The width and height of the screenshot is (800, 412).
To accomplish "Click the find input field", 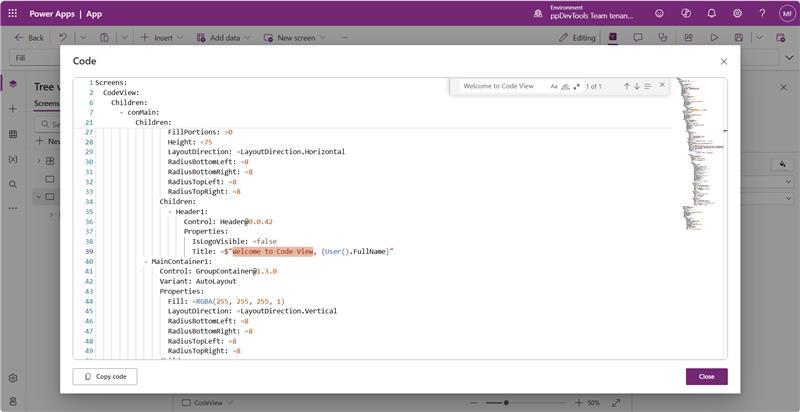I will (x=503, y=87).
